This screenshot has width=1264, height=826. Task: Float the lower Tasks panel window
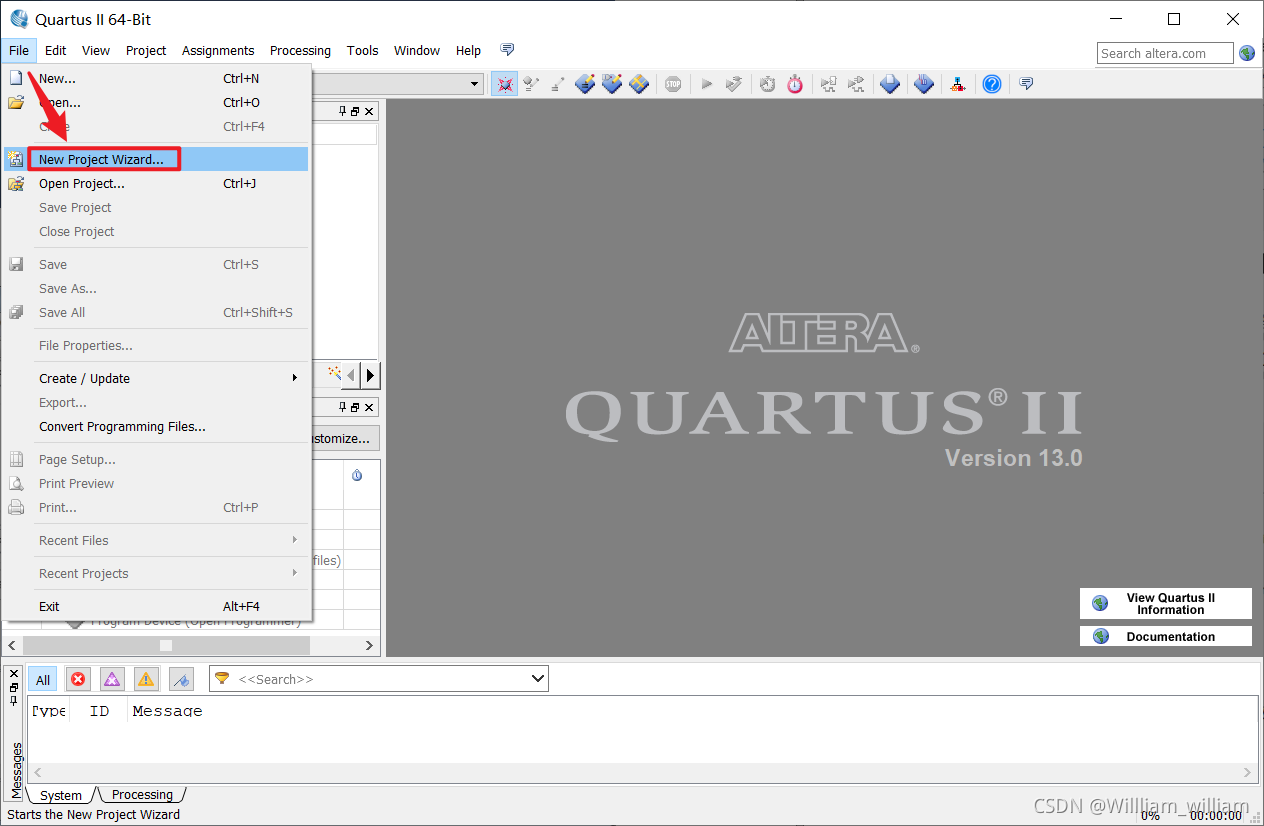355,407
